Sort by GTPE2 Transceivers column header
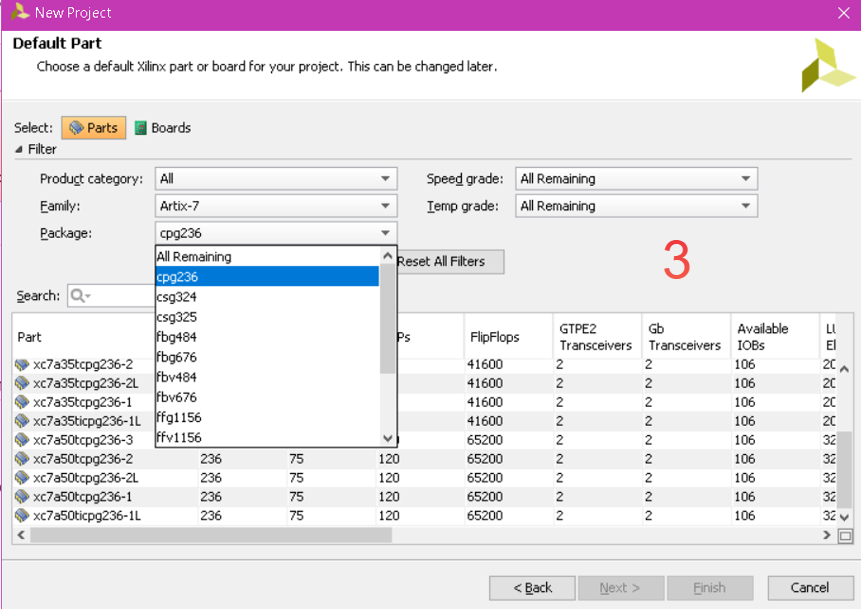The height and width of the screenshot is (609, 861). (x=597, y=337)
